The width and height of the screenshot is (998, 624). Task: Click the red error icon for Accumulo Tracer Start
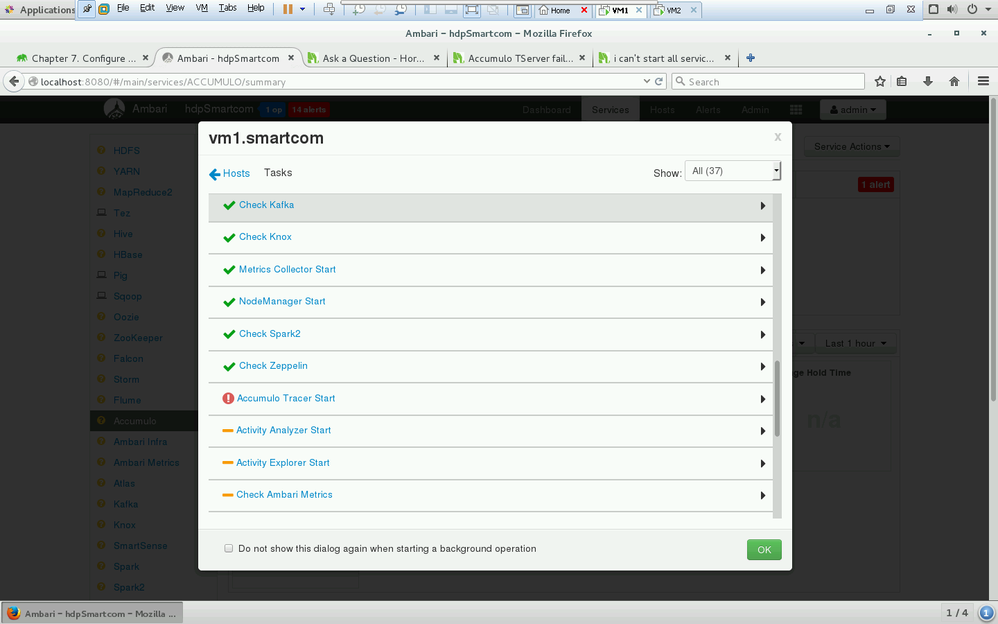coord(228,399)
